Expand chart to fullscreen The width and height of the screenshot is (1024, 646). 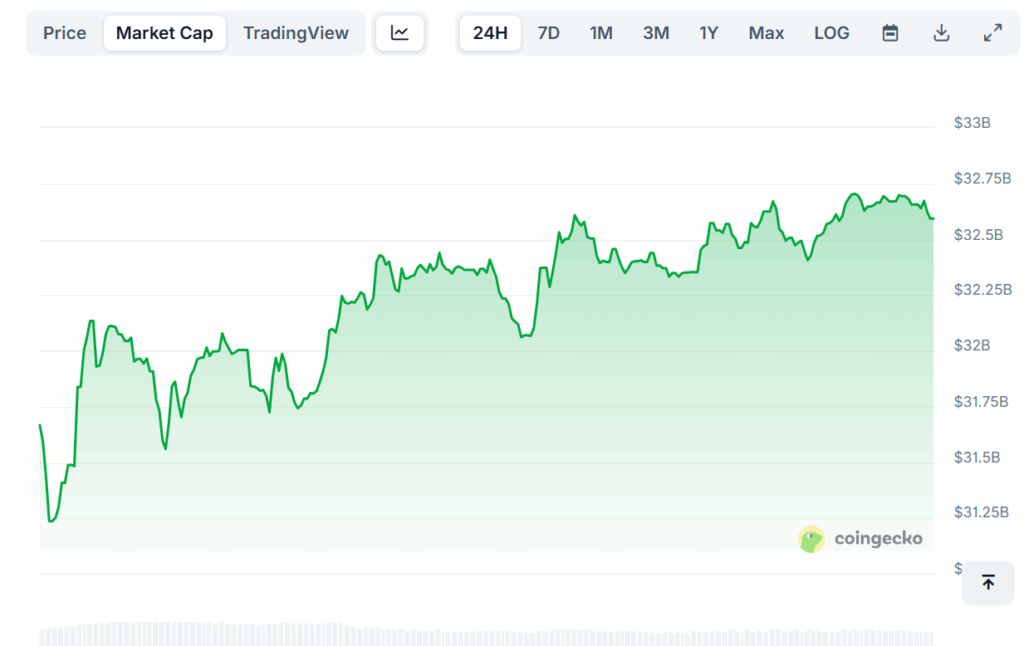pos(993,33)
